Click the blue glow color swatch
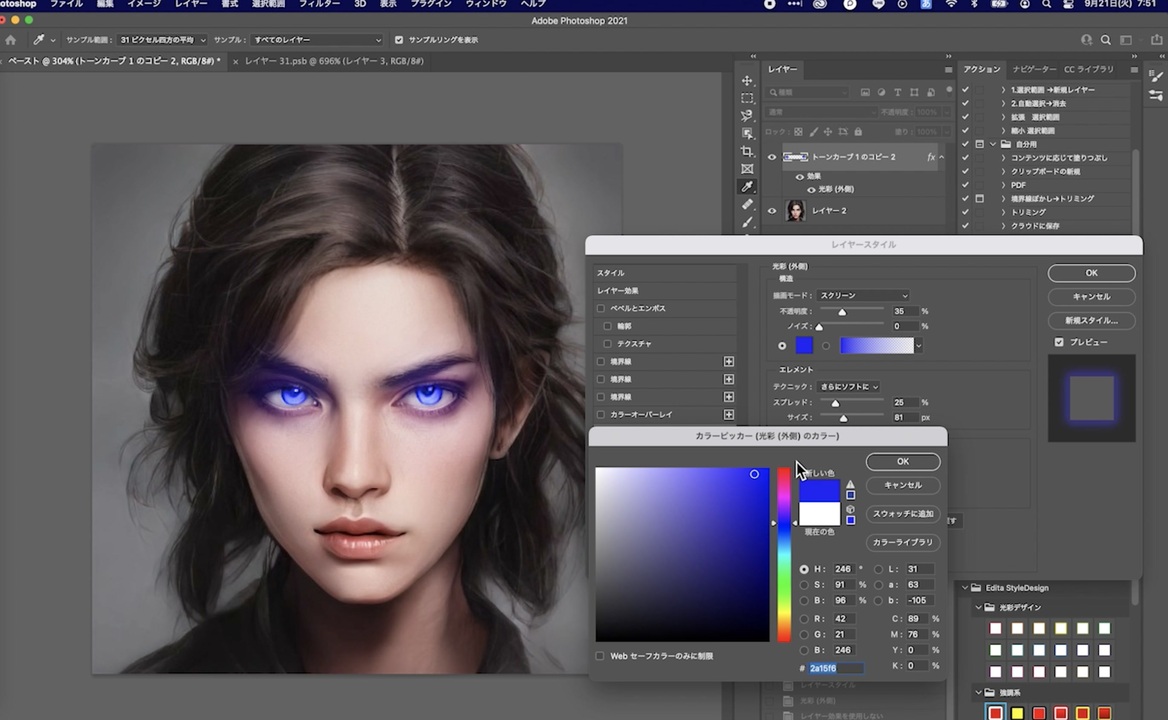The width and height of the screenshot is (1168, 720). pyautogui.click(x=804, y=346)
